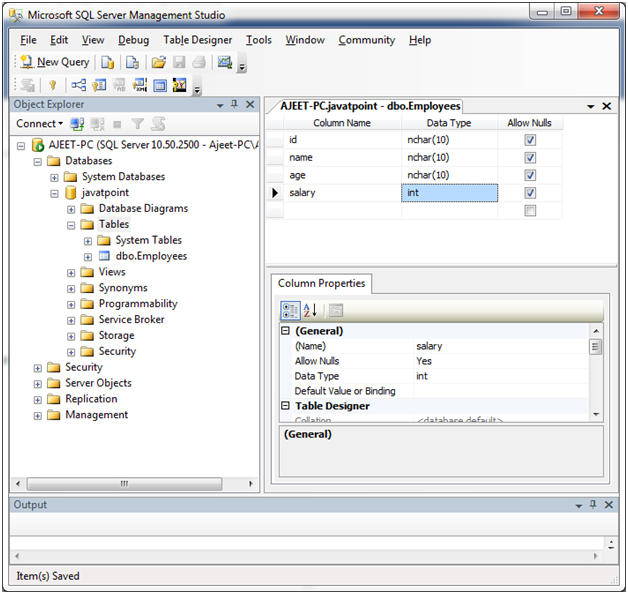This screenshot has width=628, height=594.
Task: Collapse the AJEET-PC server node
Action: 21,146
